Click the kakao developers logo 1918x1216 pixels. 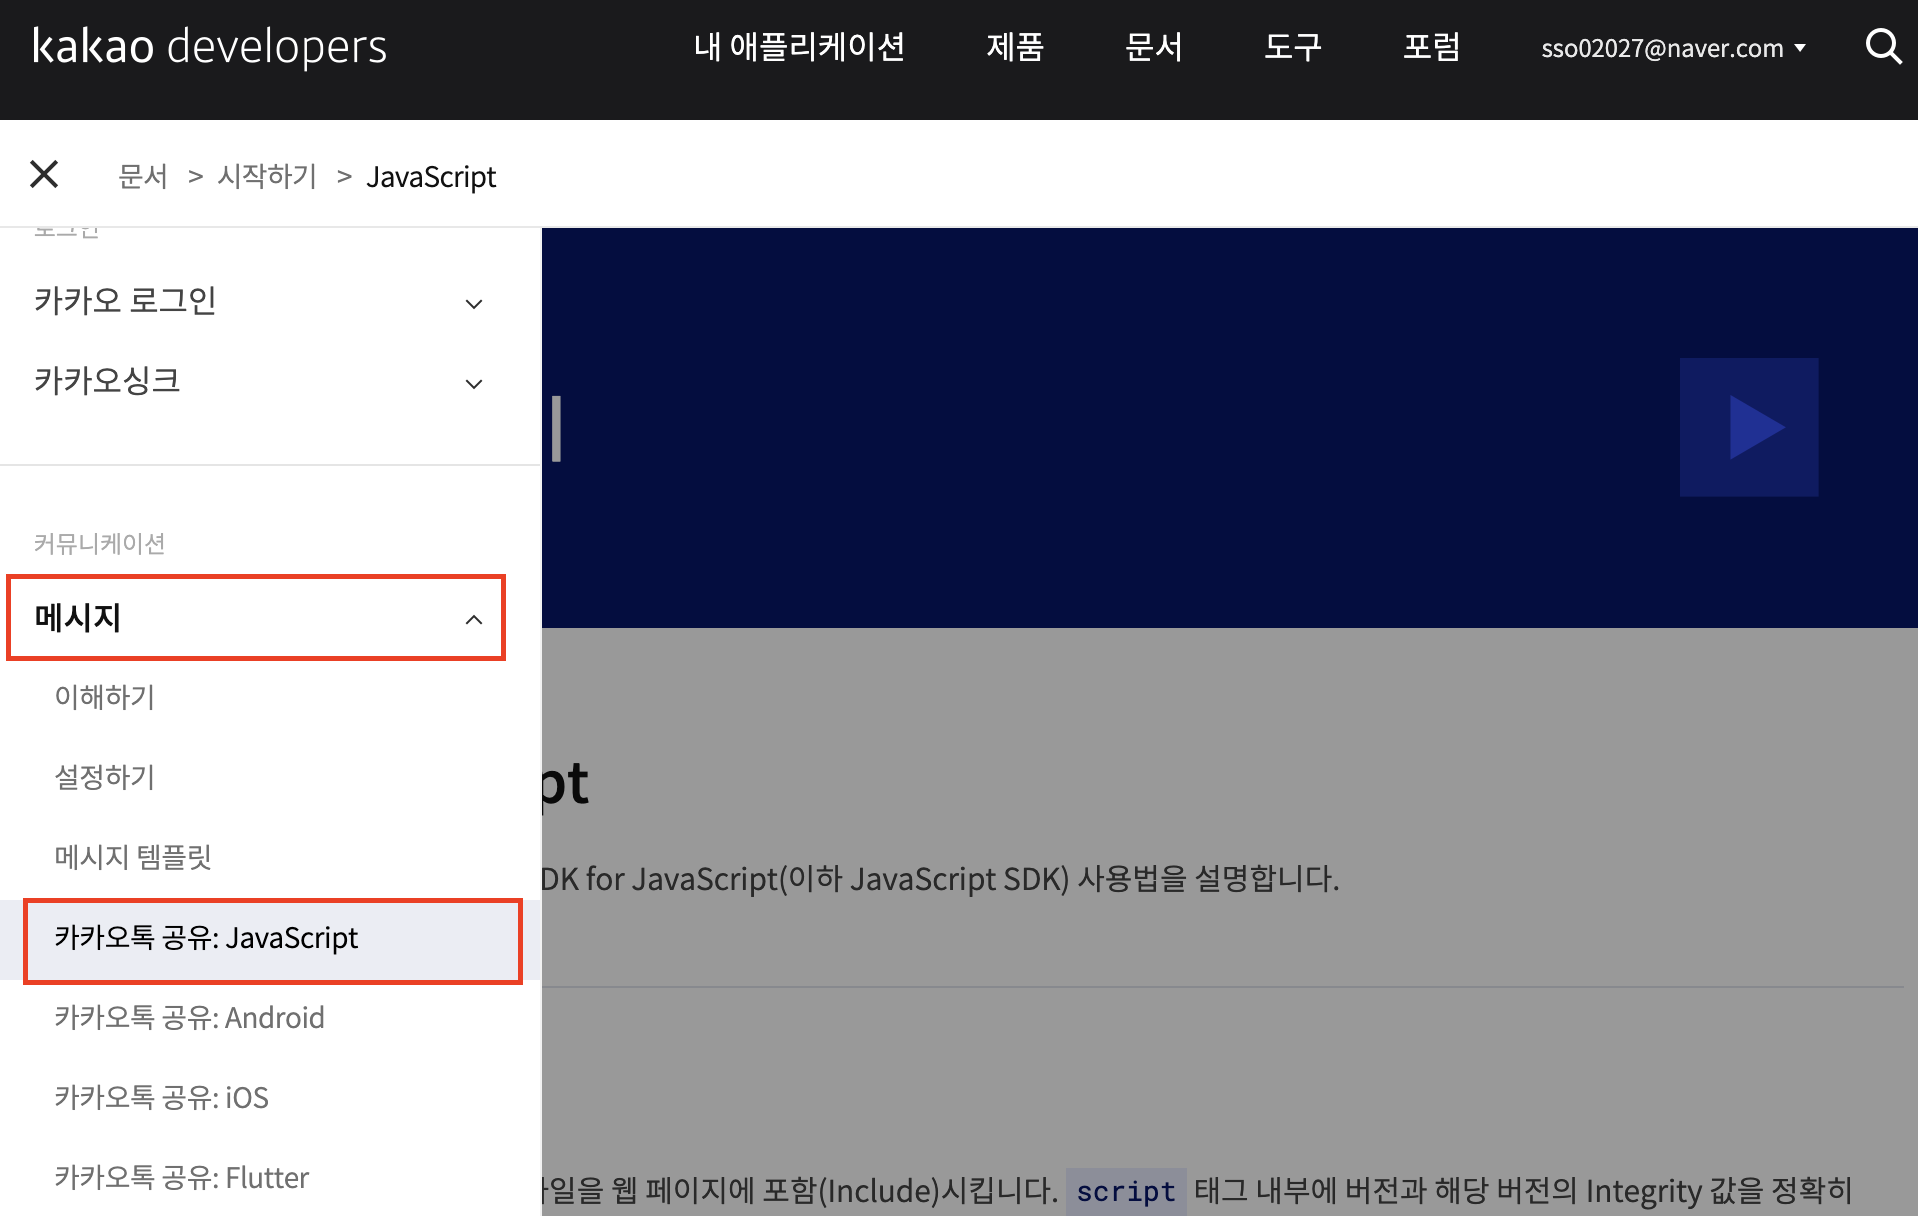210,46
